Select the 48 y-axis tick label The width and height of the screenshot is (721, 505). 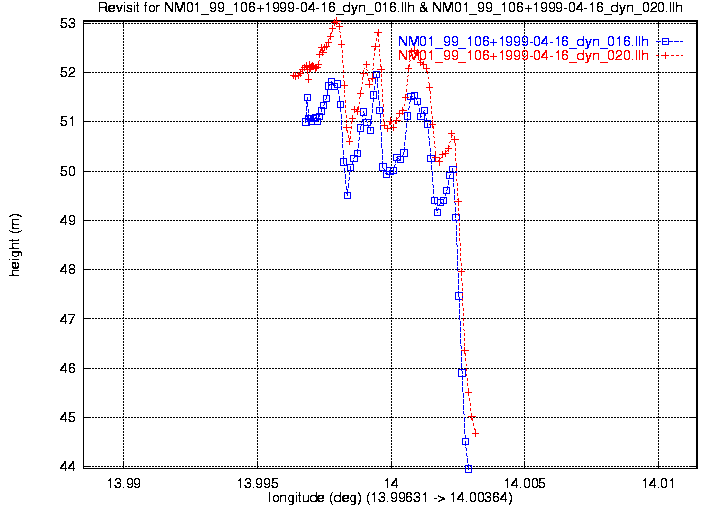pyautogui.click(x=68, y=269)
